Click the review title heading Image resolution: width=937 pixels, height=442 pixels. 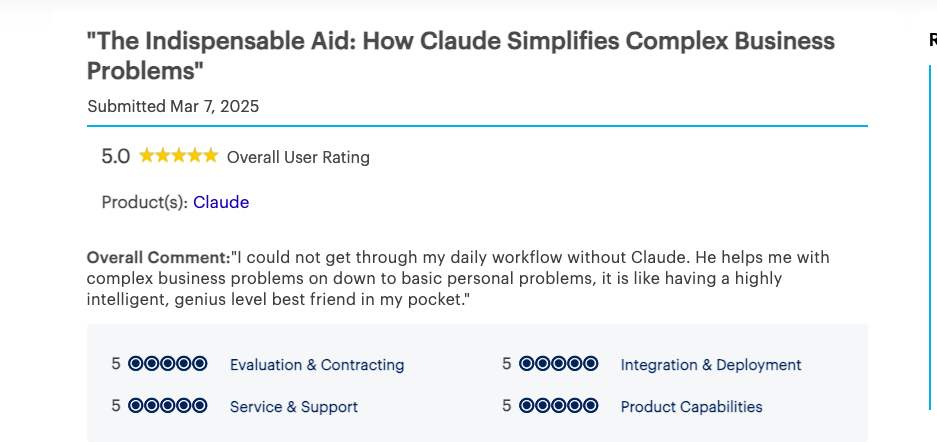click(x=460, y=56)
